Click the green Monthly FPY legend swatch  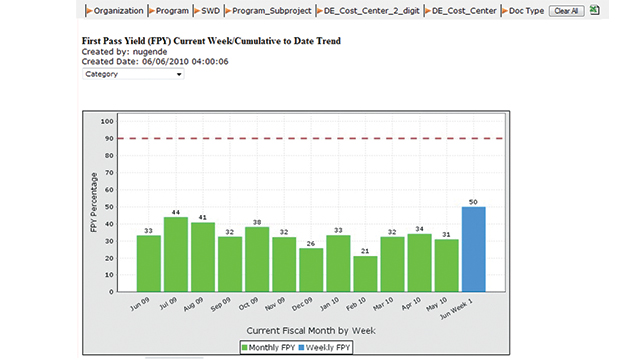click(x=244, y=348)
